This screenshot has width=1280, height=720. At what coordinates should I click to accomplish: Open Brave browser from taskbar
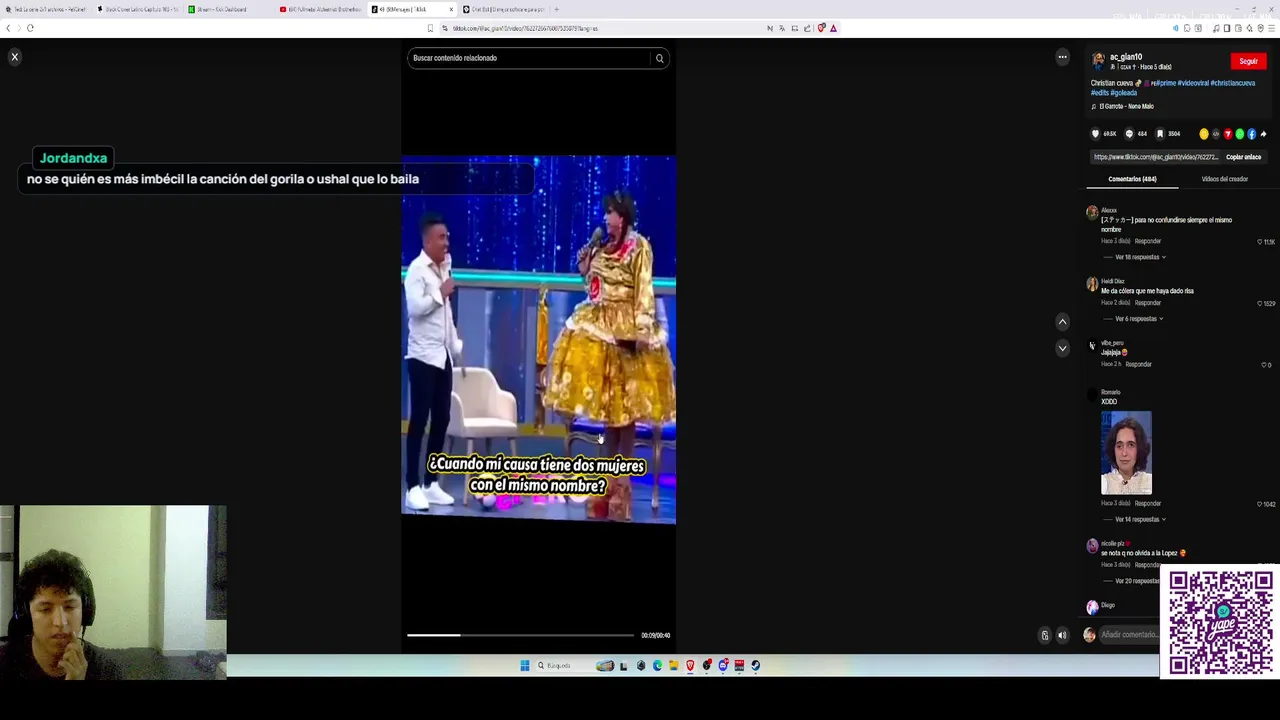coord(690,666)
